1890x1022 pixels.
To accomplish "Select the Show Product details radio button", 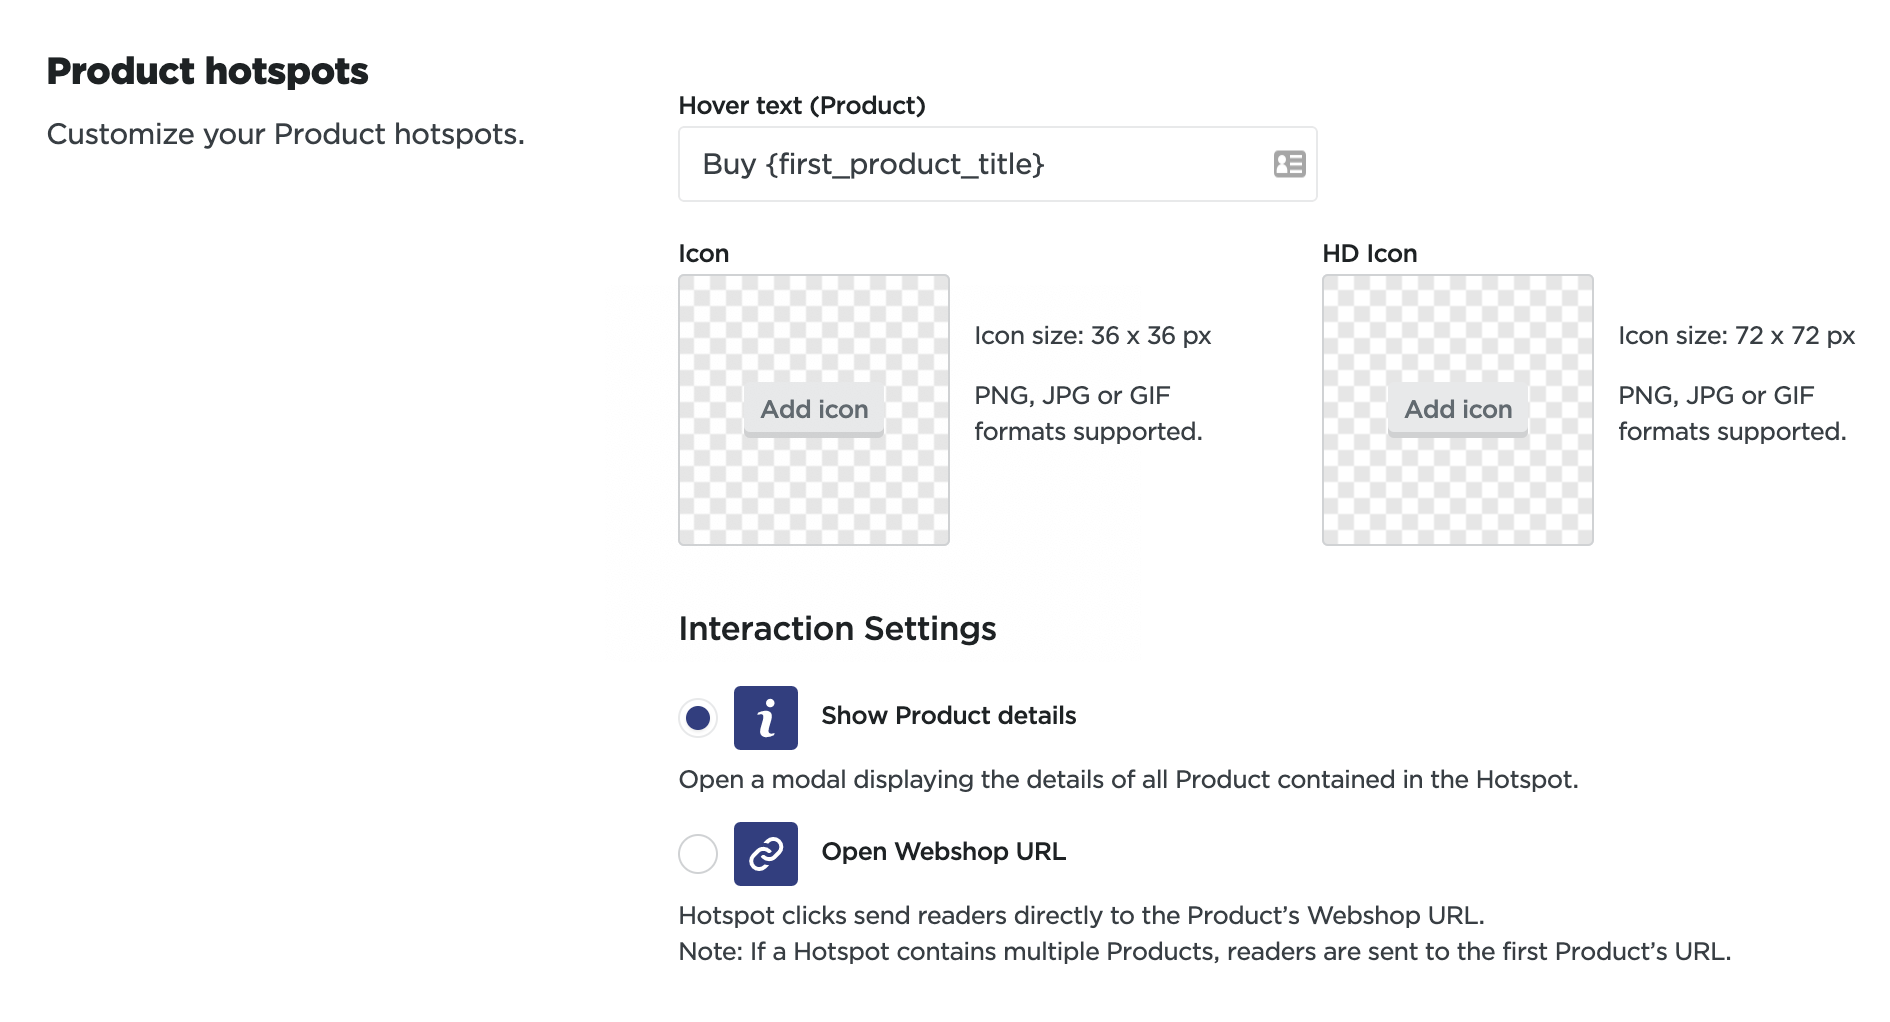I will pyautogui.click(x=698, y=718).
